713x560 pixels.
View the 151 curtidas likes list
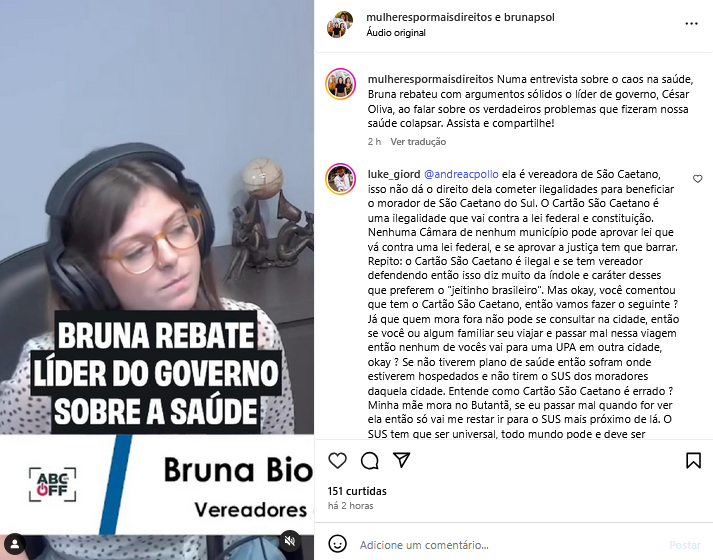click(x=357, y=491)
